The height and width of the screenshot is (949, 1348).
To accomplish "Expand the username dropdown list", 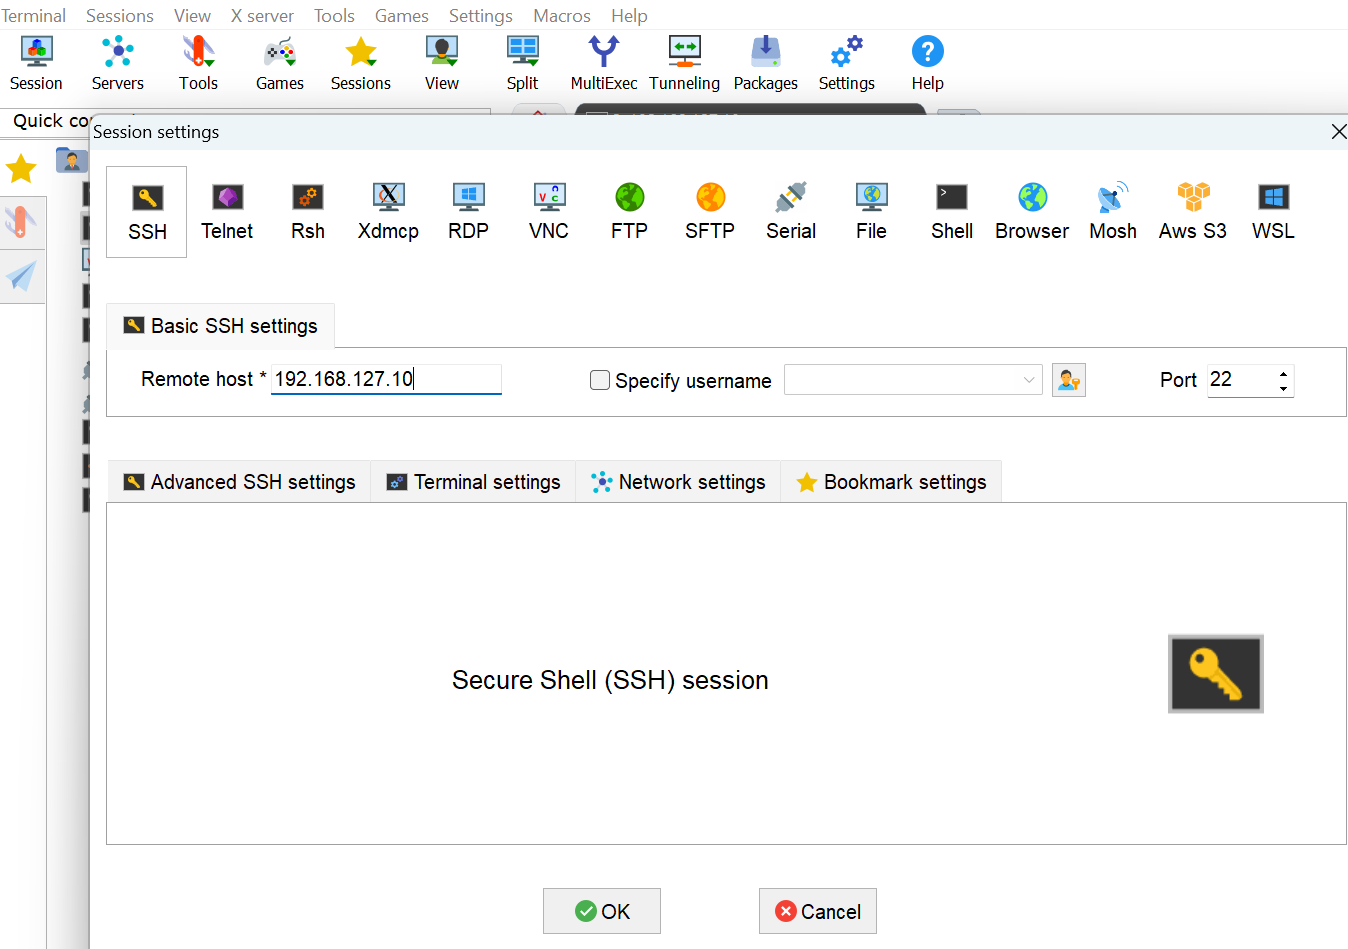I will click(1029, 380).
